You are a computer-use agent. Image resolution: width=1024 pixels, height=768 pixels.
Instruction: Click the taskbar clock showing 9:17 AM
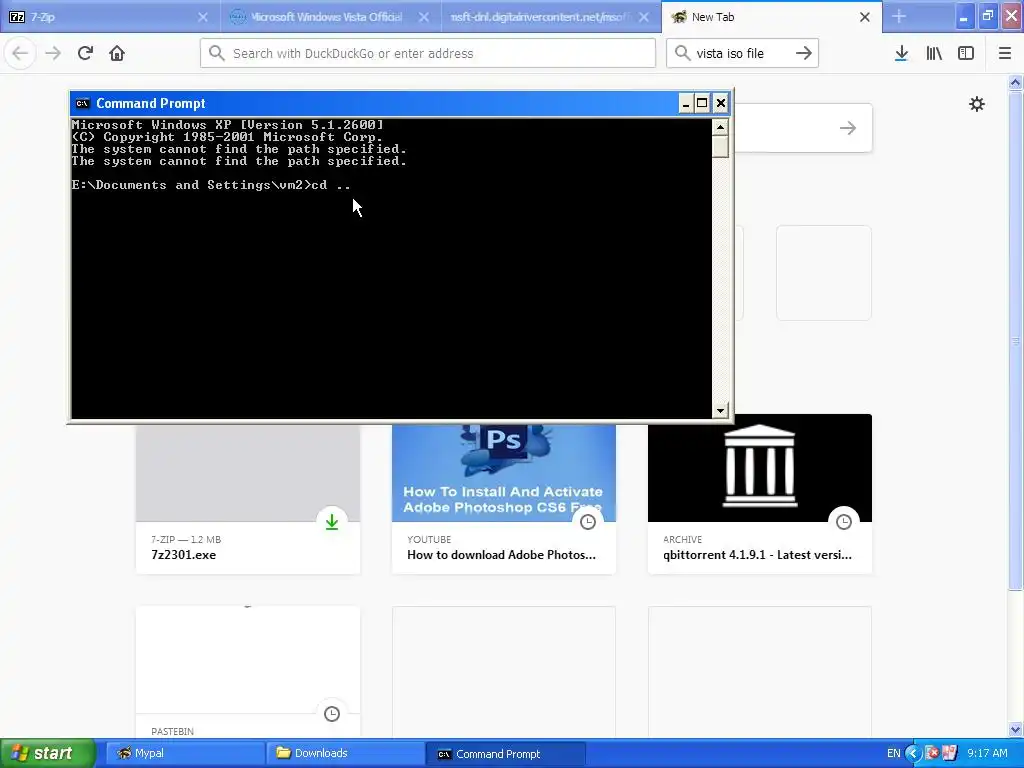(x=987, y=753)
